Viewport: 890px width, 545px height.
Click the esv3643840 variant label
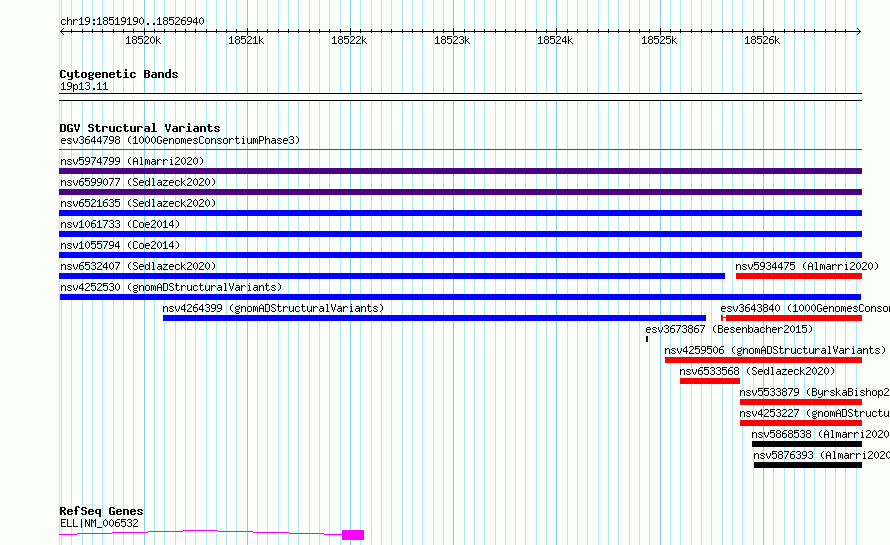click(805, 308)
